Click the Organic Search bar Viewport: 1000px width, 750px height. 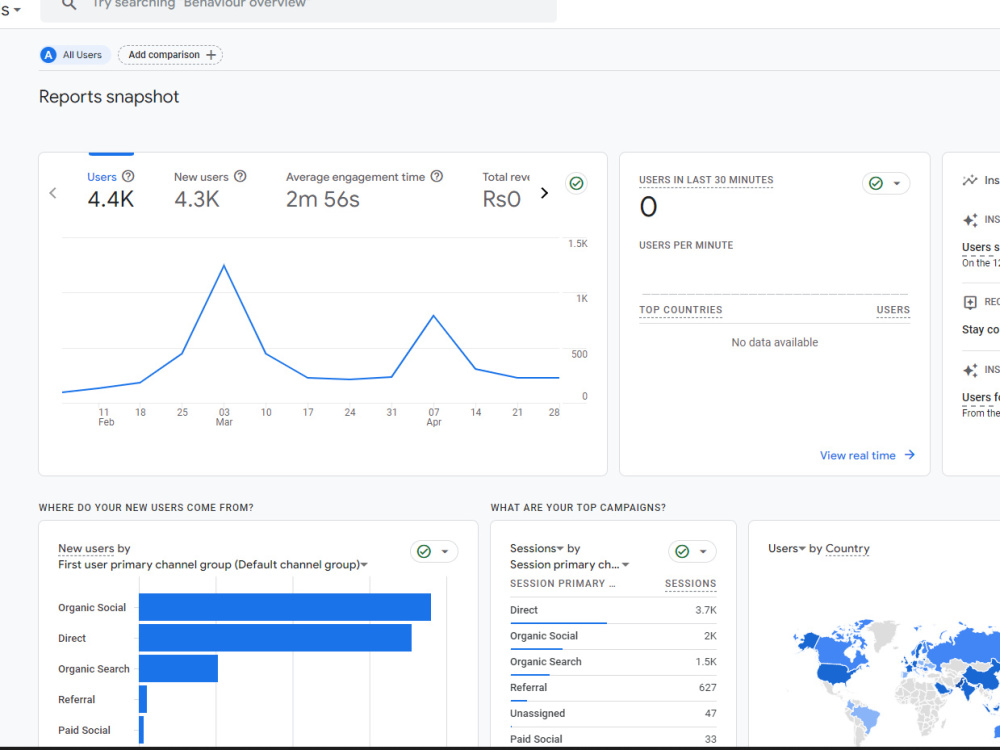tap(179, 668)
